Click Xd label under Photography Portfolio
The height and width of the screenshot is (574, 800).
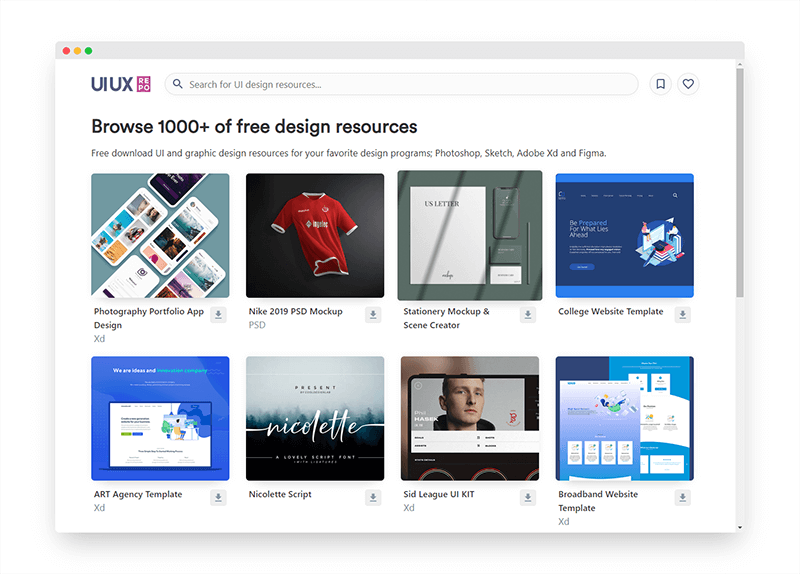coord(99,339)
